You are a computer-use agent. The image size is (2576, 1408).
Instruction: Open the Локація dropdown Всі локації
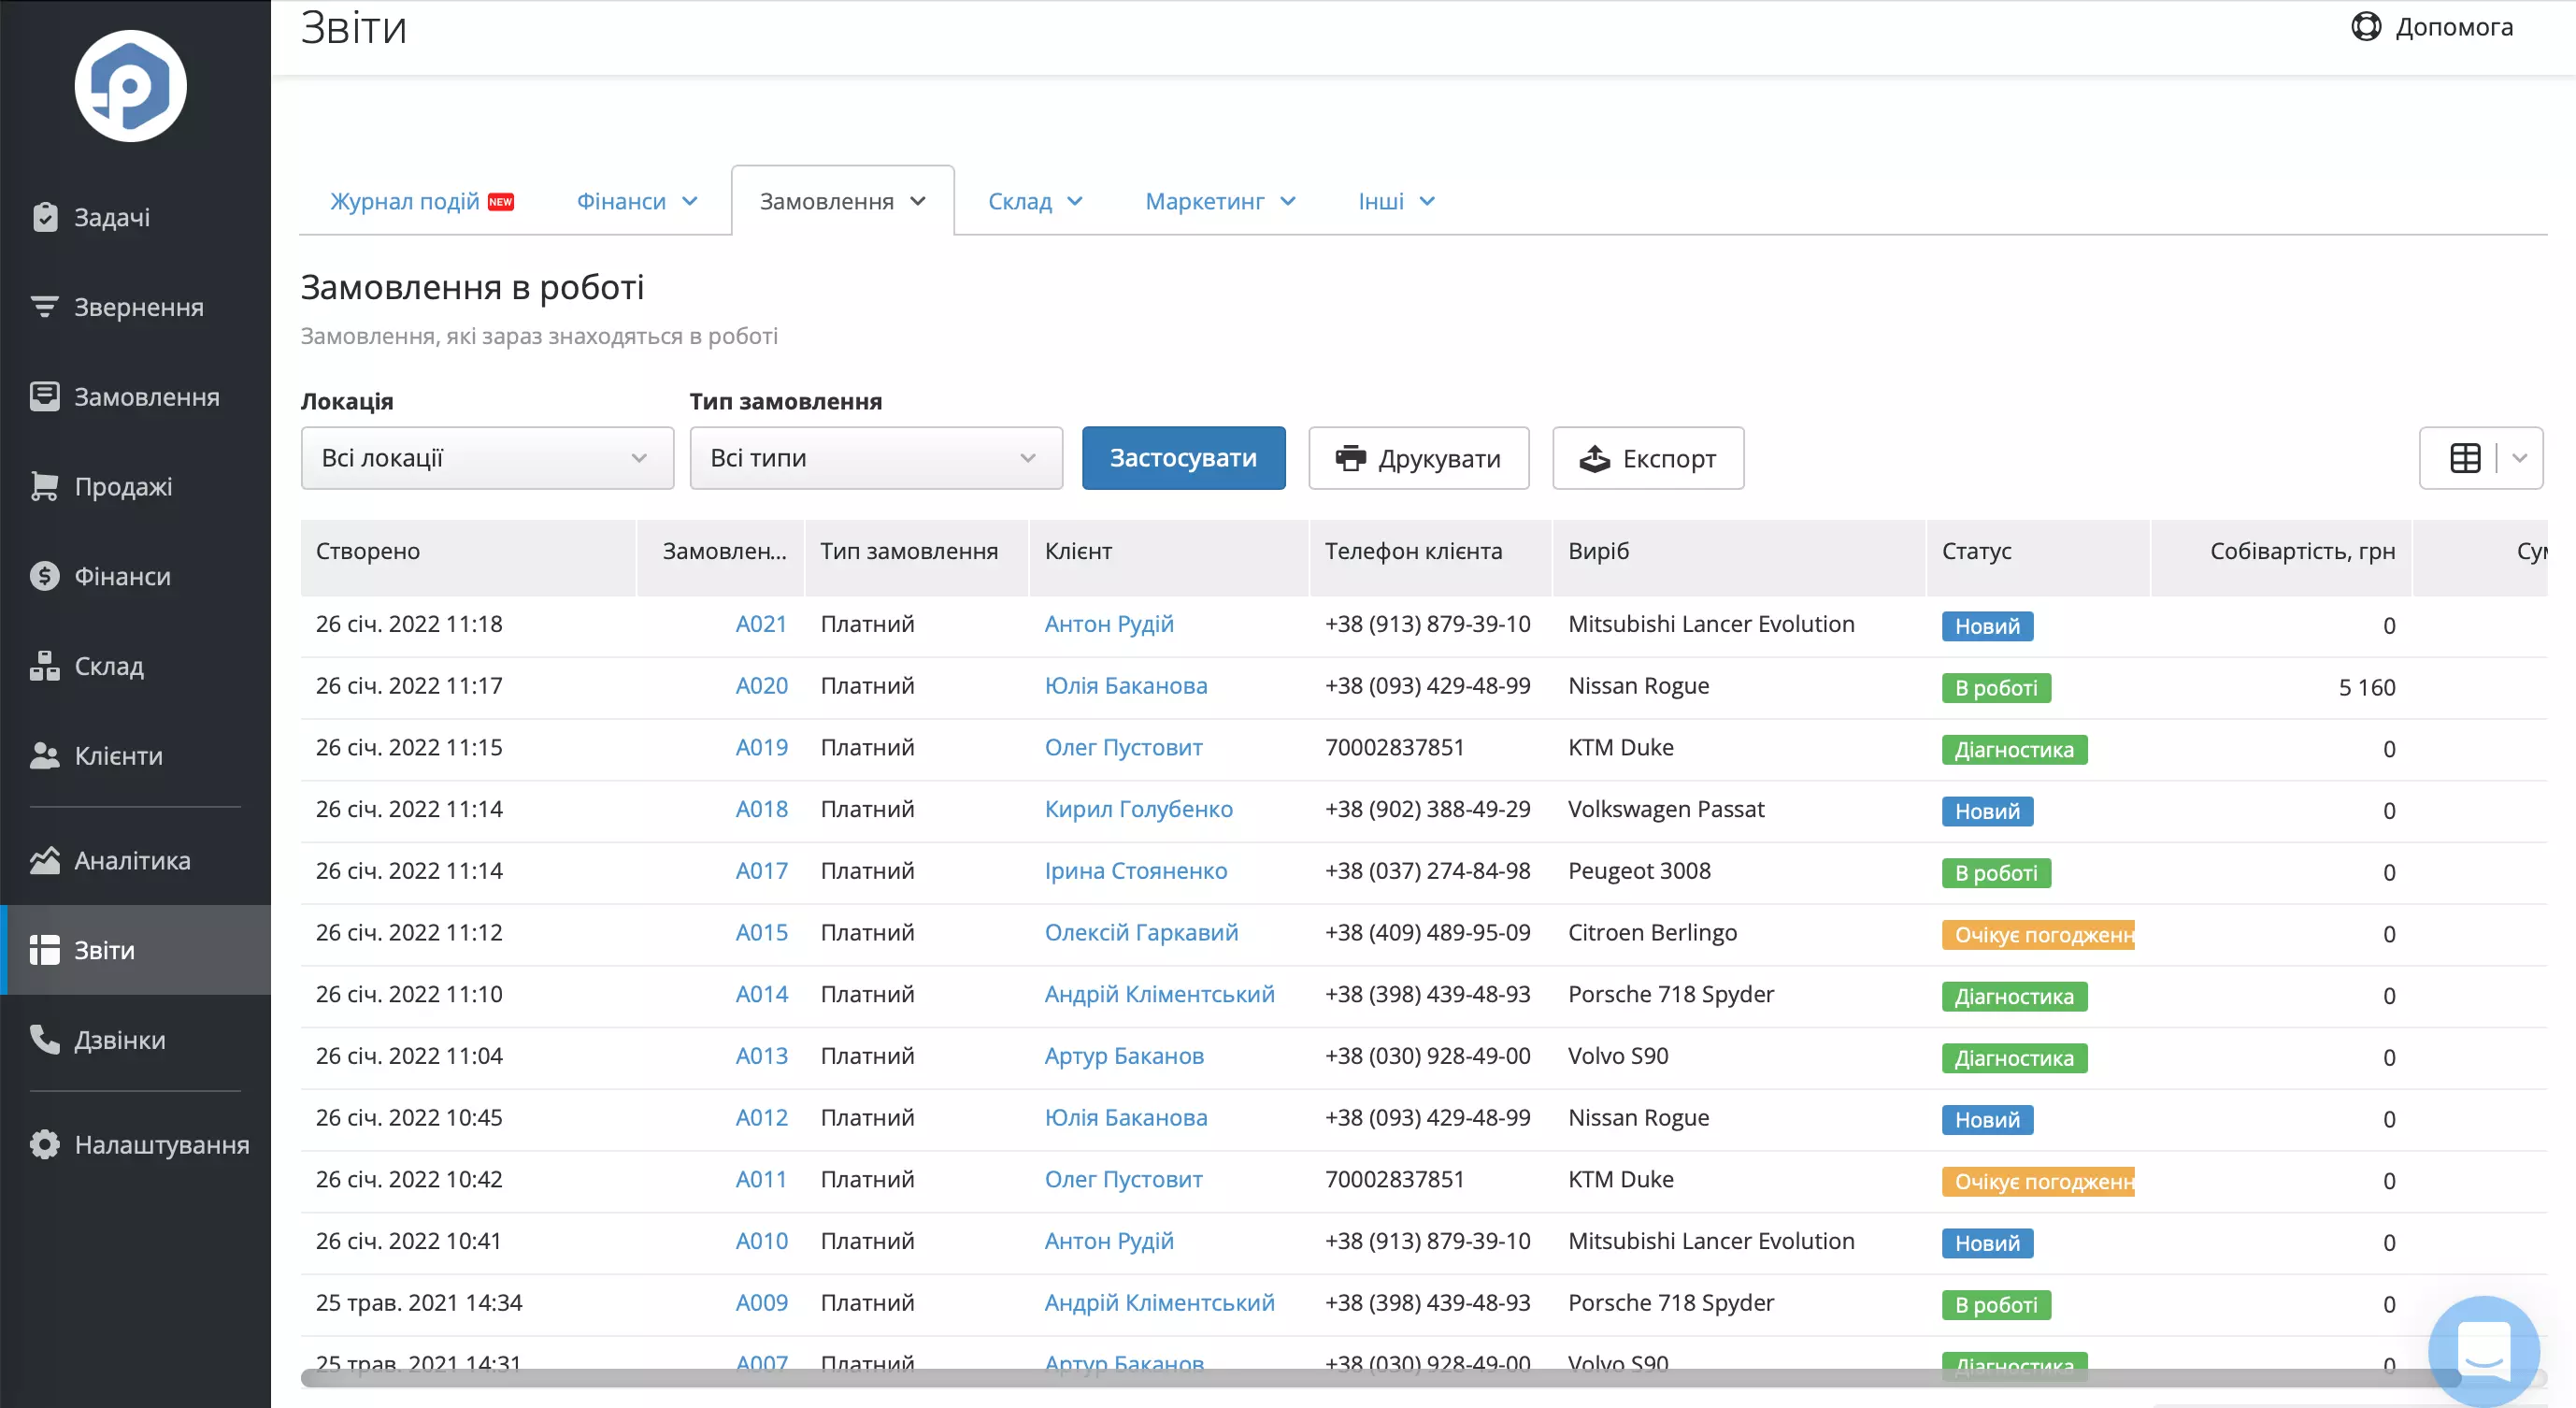487,458
